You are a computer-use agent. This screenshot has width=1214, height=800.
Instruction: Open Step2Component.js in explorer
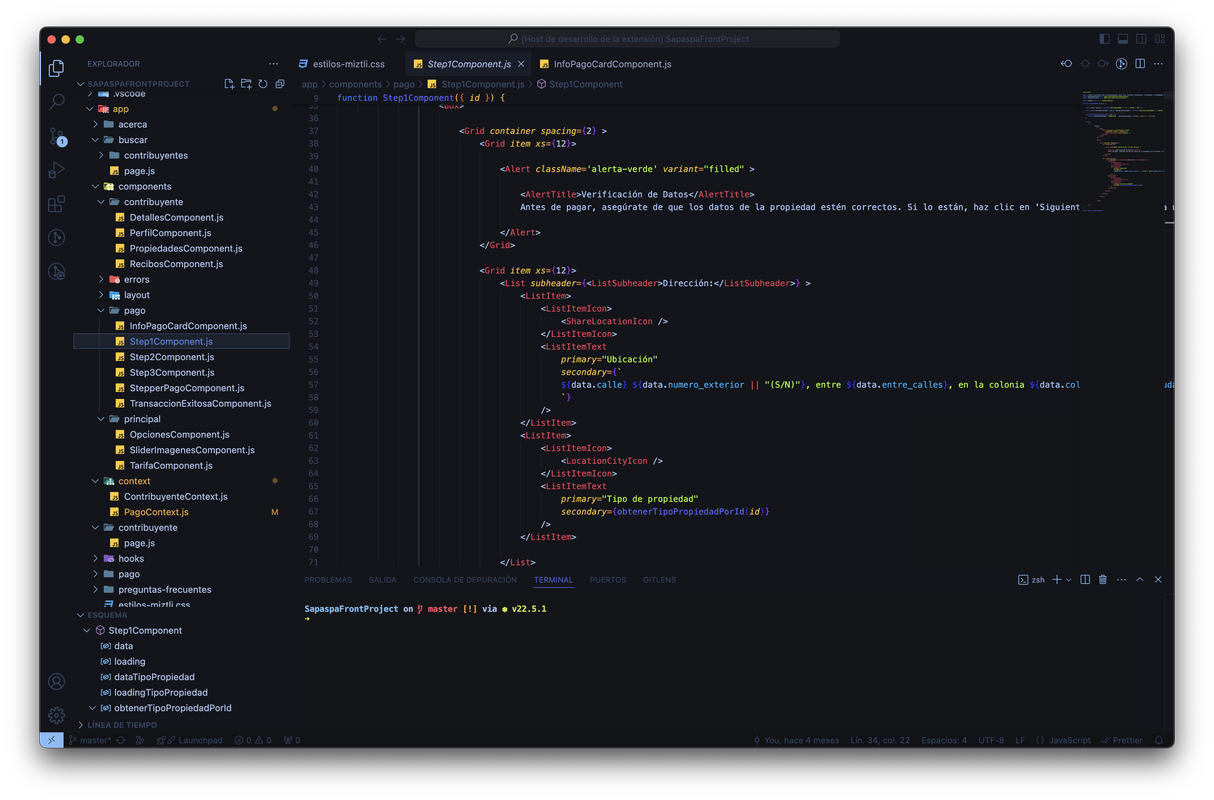[171, 357]
